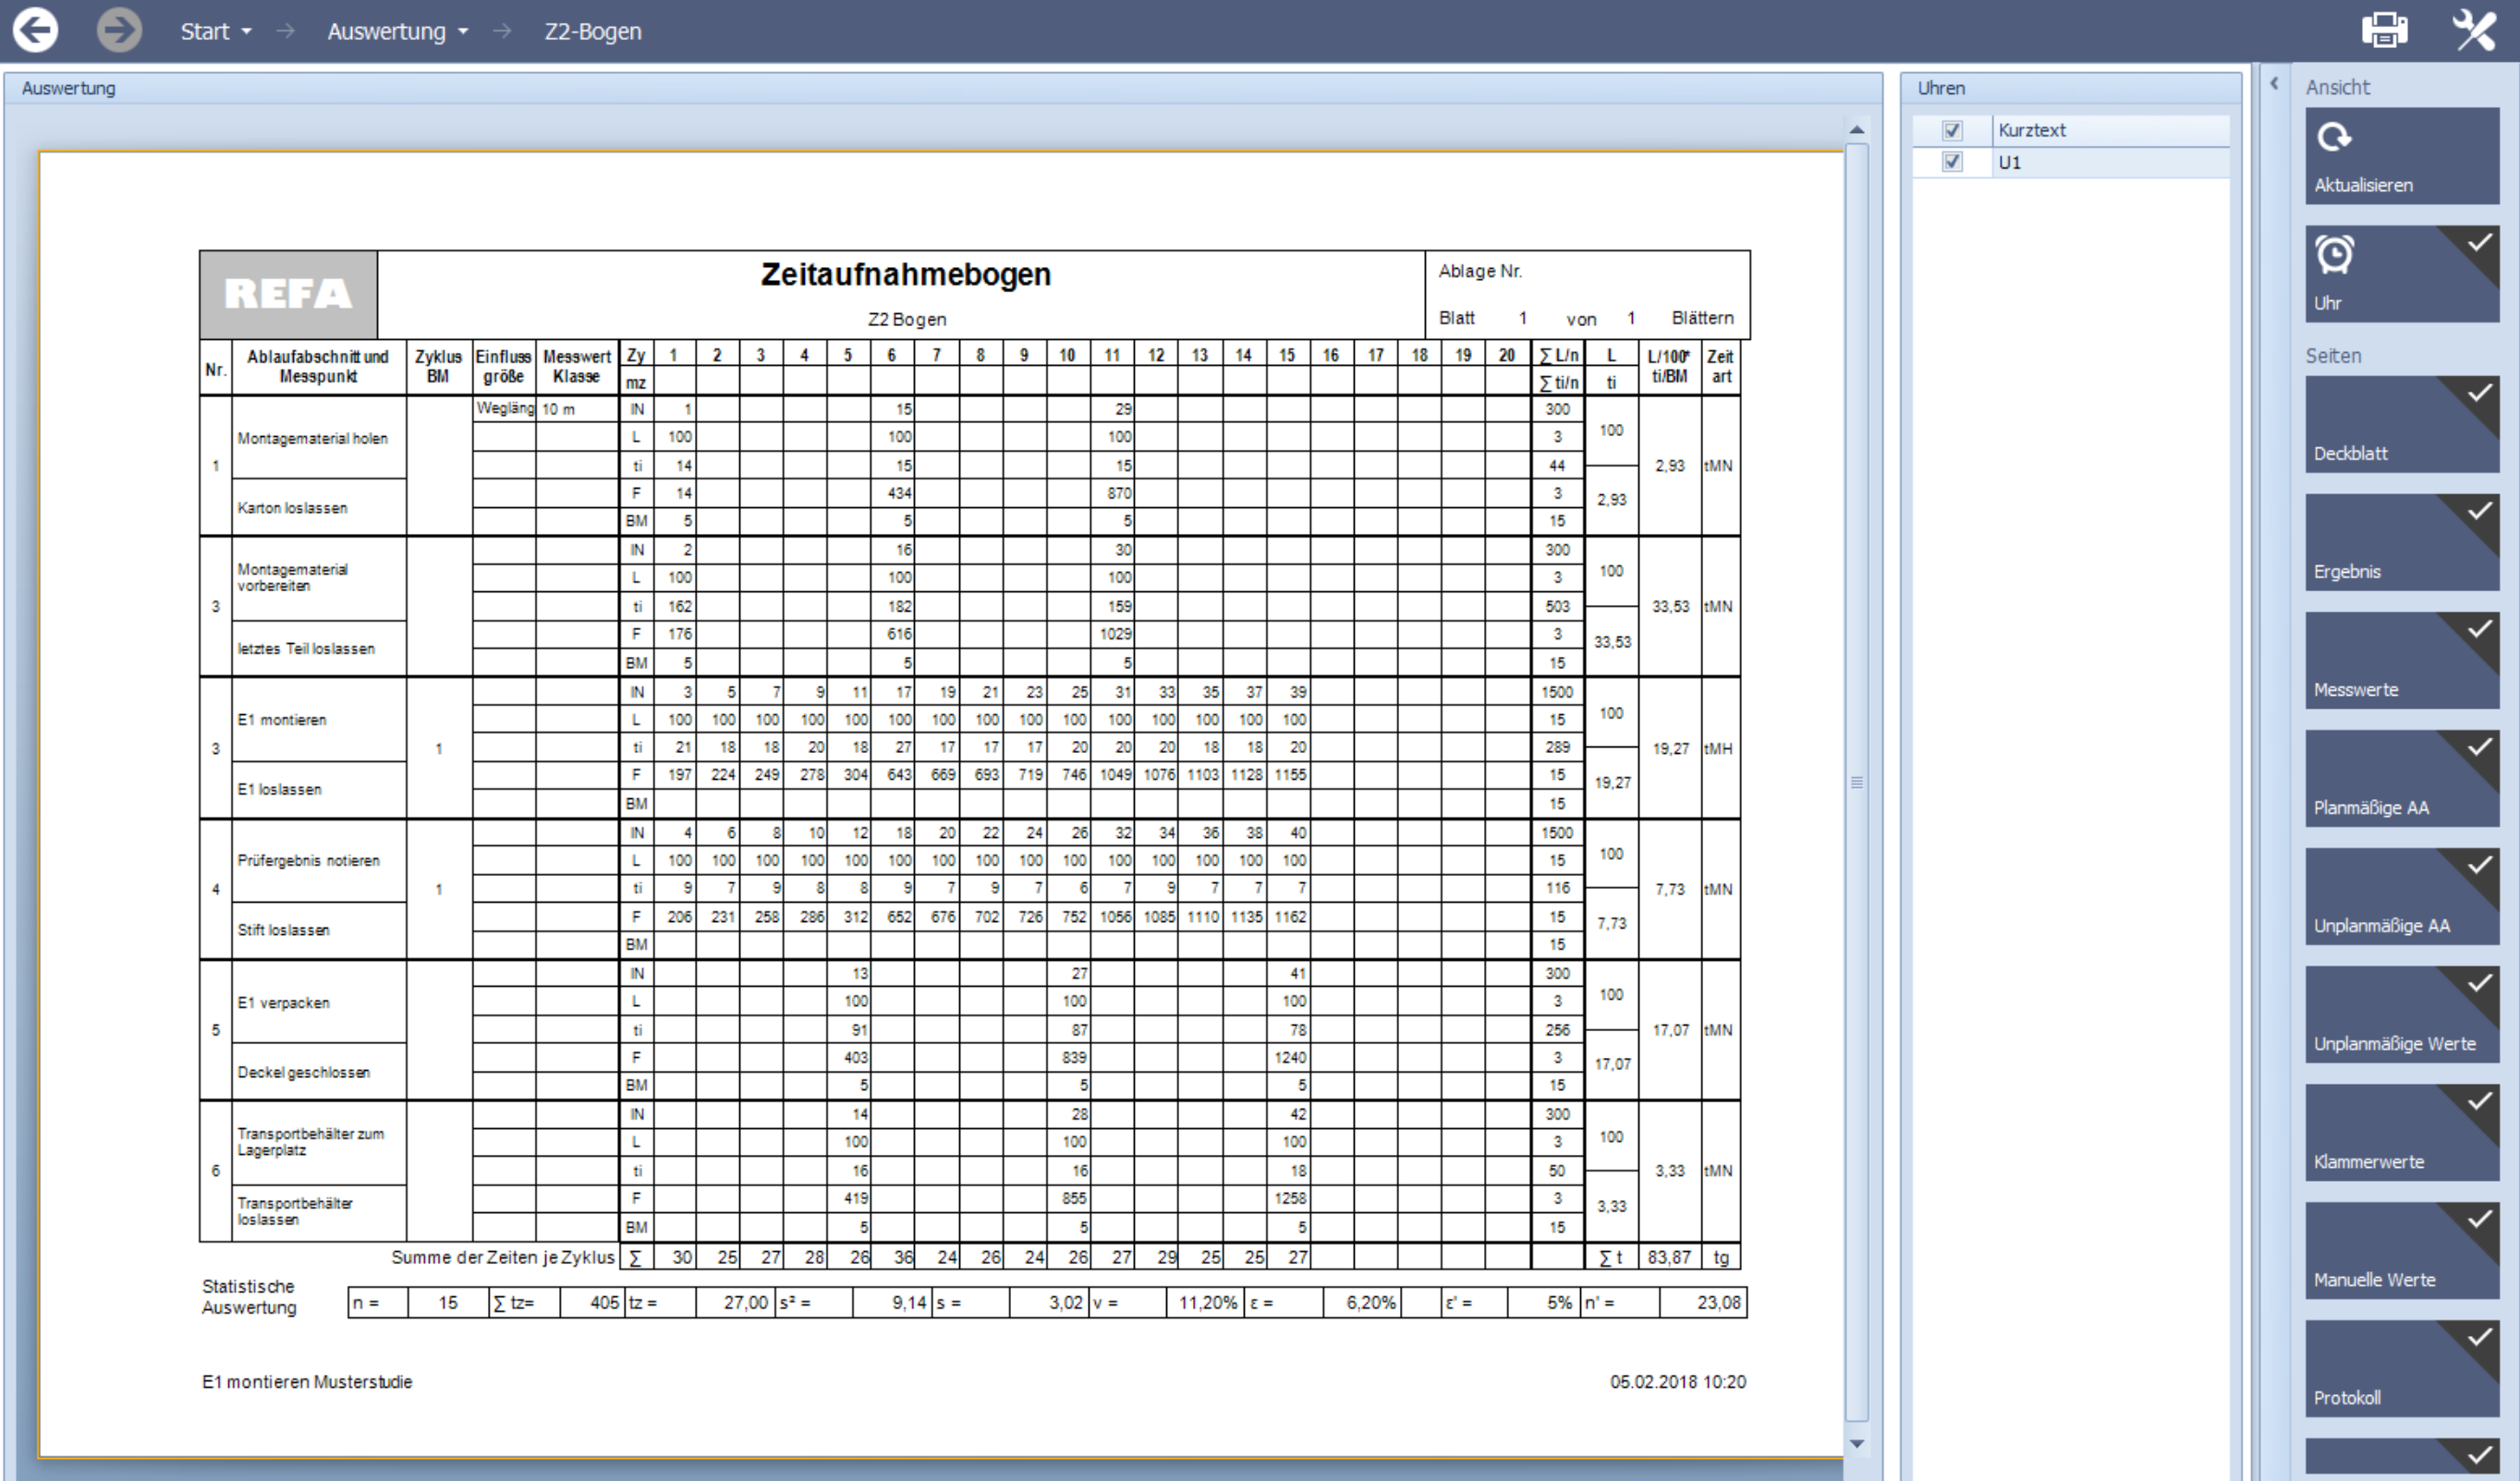The width and height of the screenshot is (2520, 1481).
Task: Click the Auswertung panel header
Action: [x=943, y=88]
